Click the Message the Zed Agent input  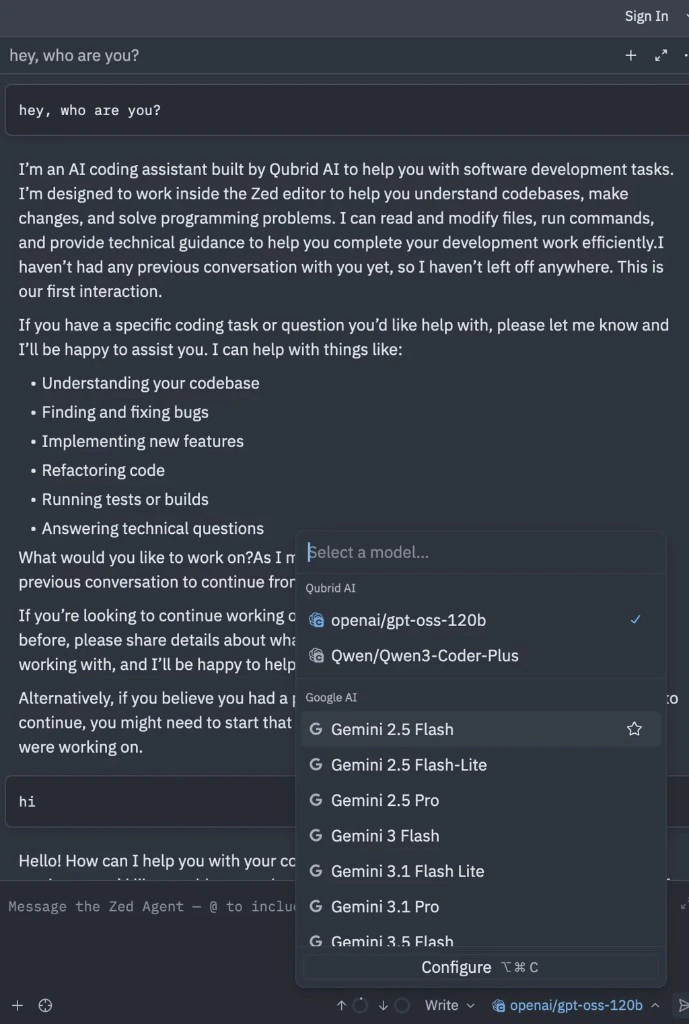tap(150, 906)
